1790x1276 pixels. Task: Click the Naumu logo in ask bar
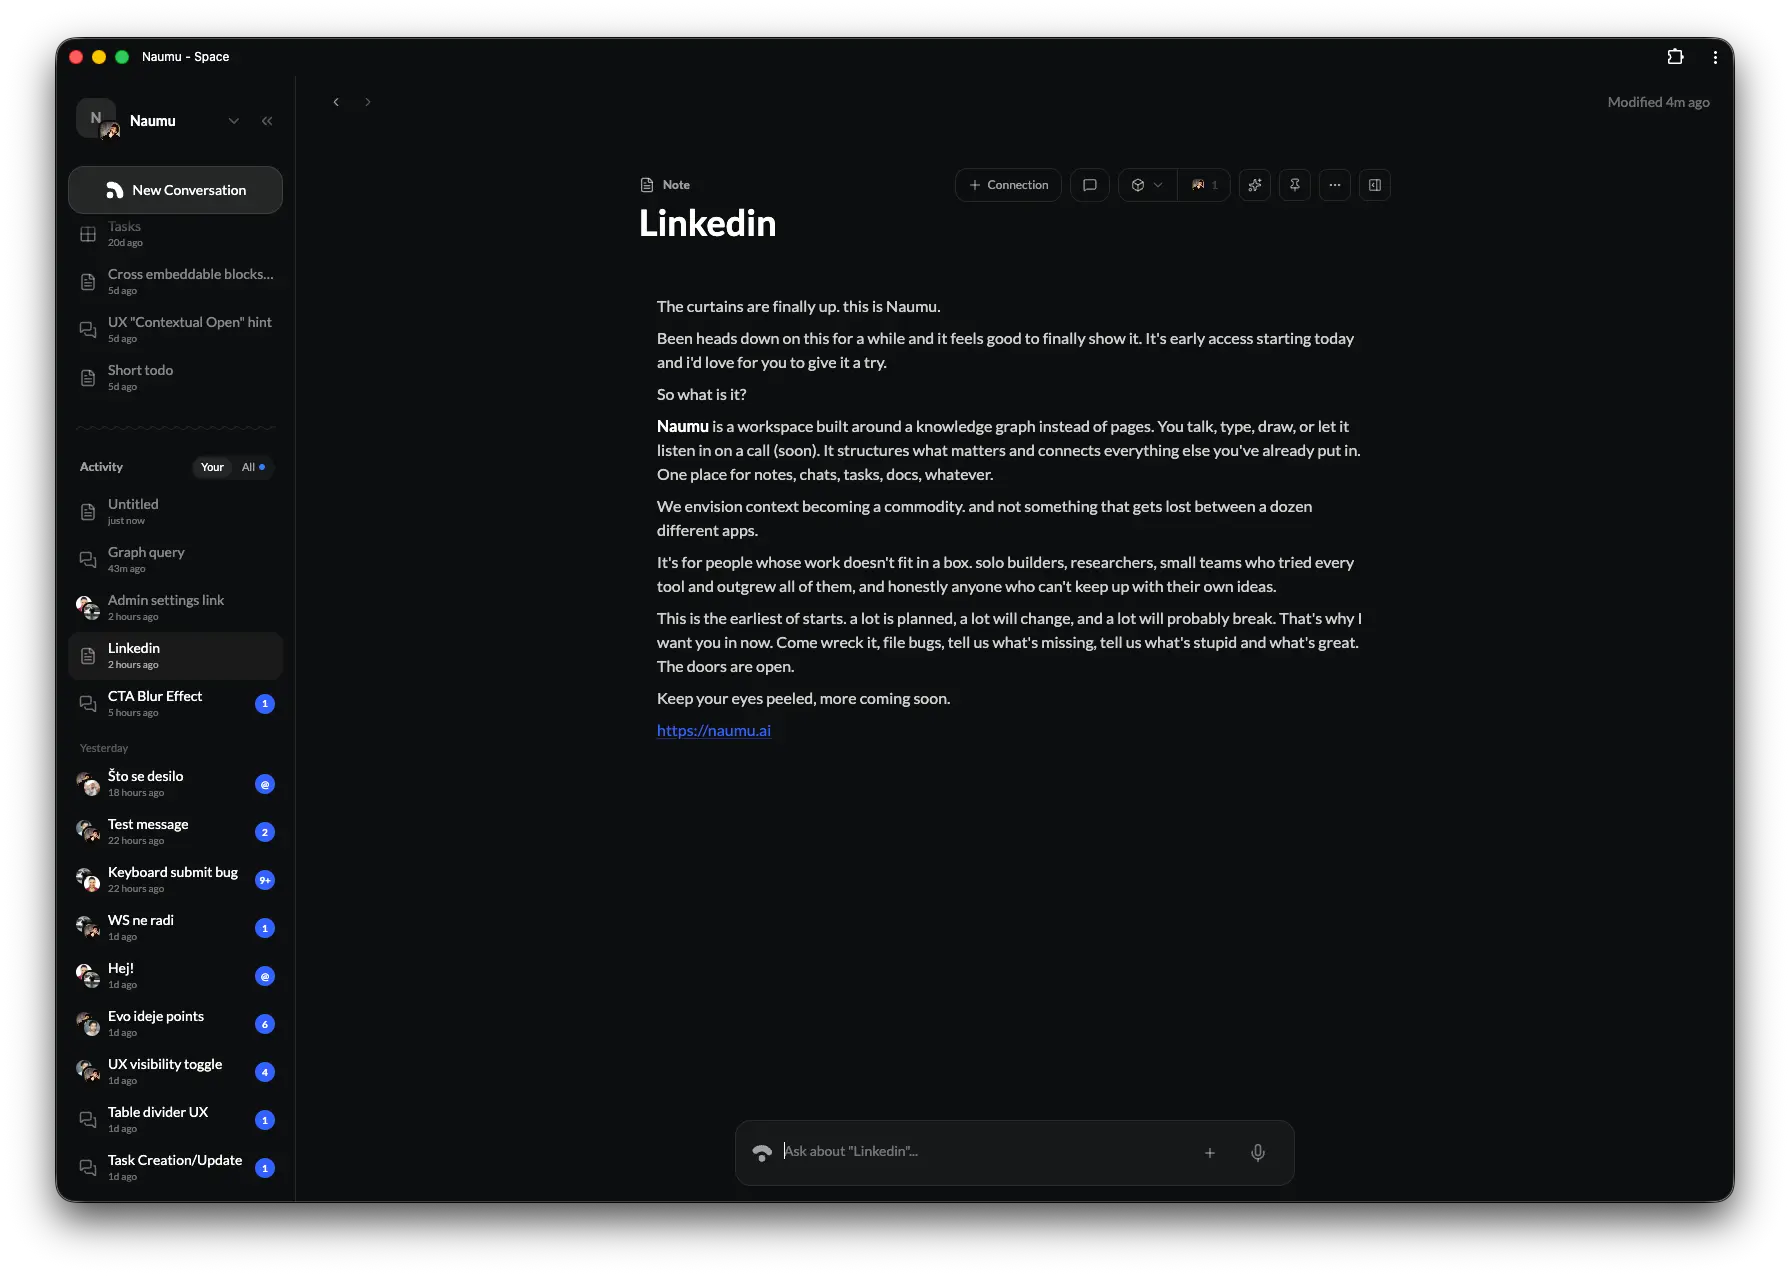(762, 1153)
